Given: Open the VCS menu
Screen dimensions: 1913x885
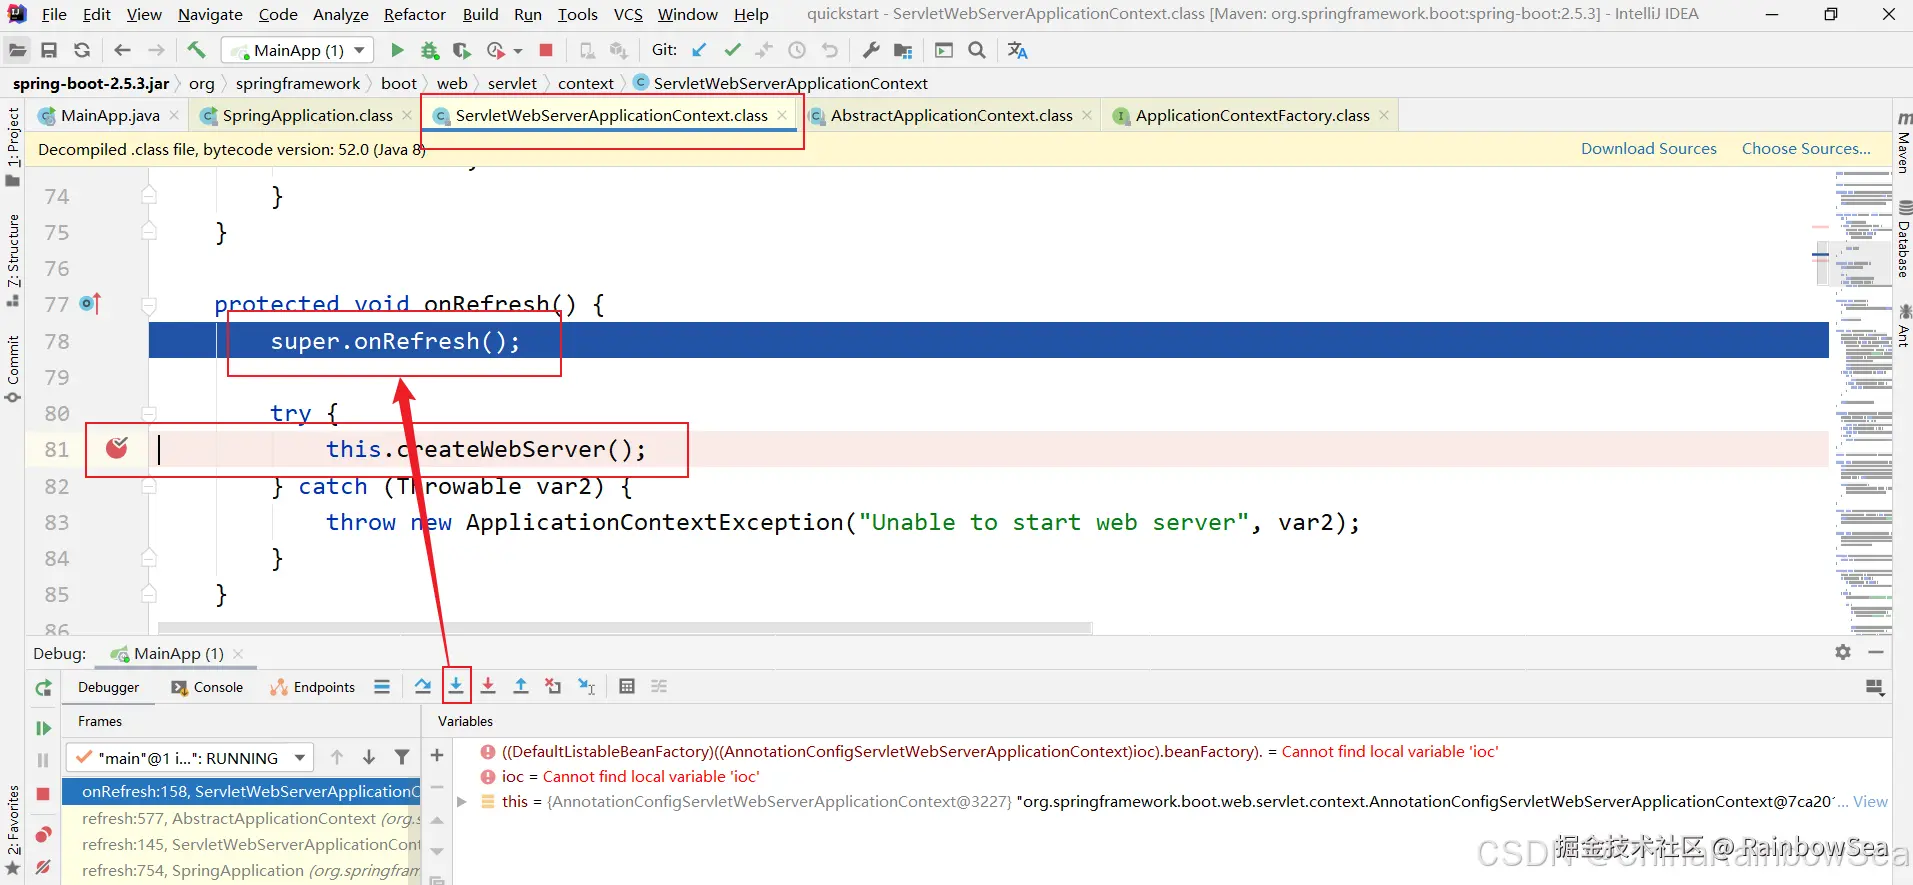Looking at the screenshot, I should pyautogui.click(x=628, y=14).
